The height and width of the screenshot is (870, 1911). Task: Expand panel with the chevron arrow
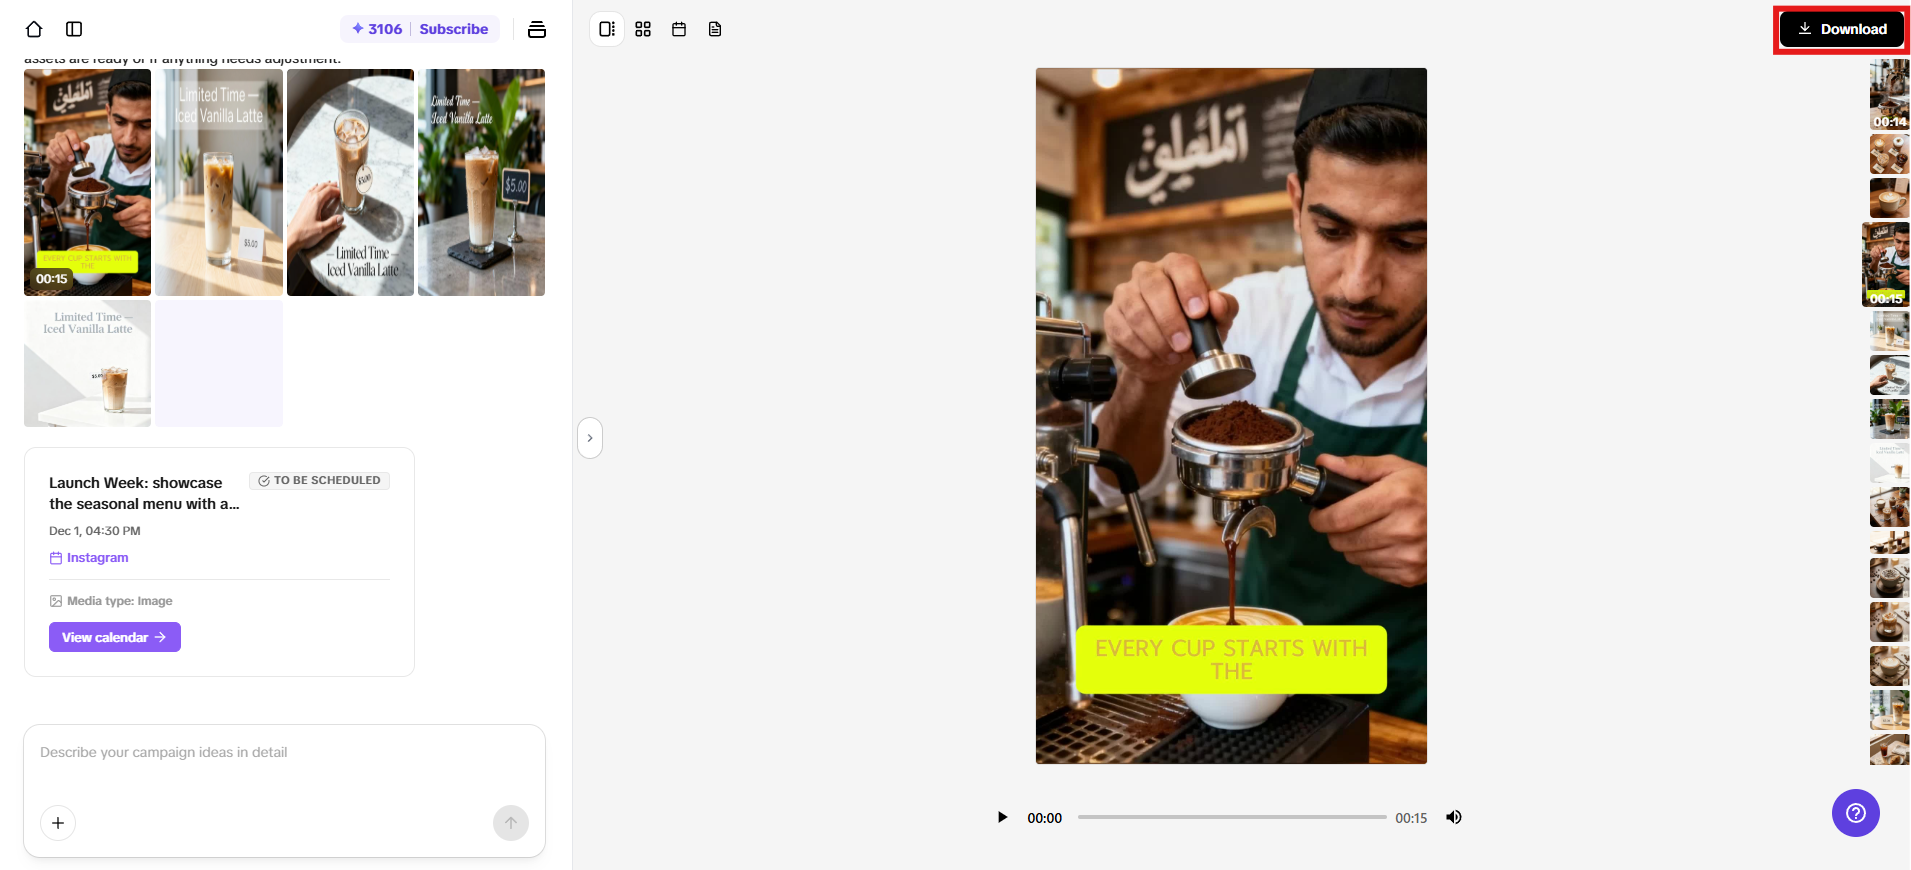point(590,438)
